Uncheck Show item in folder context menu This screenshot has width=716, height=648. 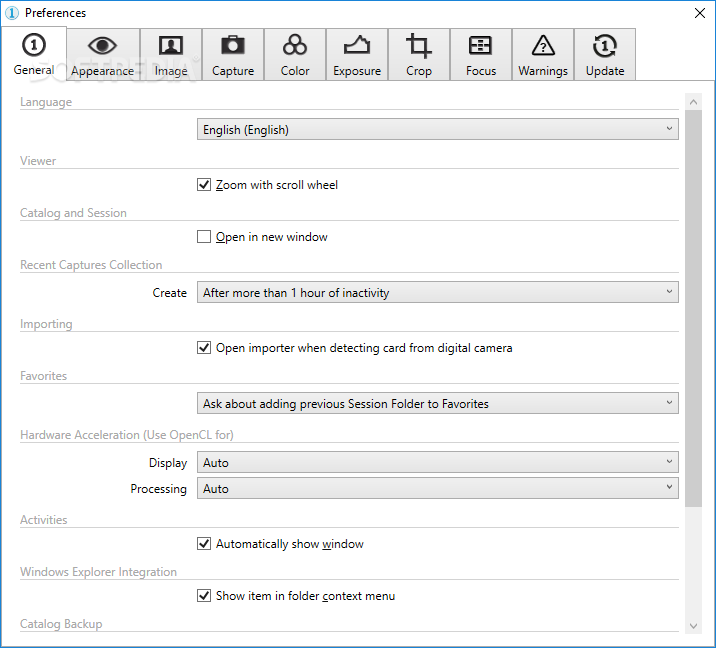[x=204, y=596]
